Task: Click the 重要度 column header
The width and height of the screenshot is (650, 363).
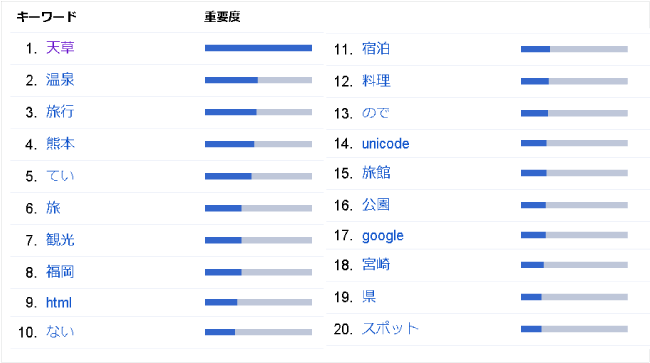Action: (222, 17)
